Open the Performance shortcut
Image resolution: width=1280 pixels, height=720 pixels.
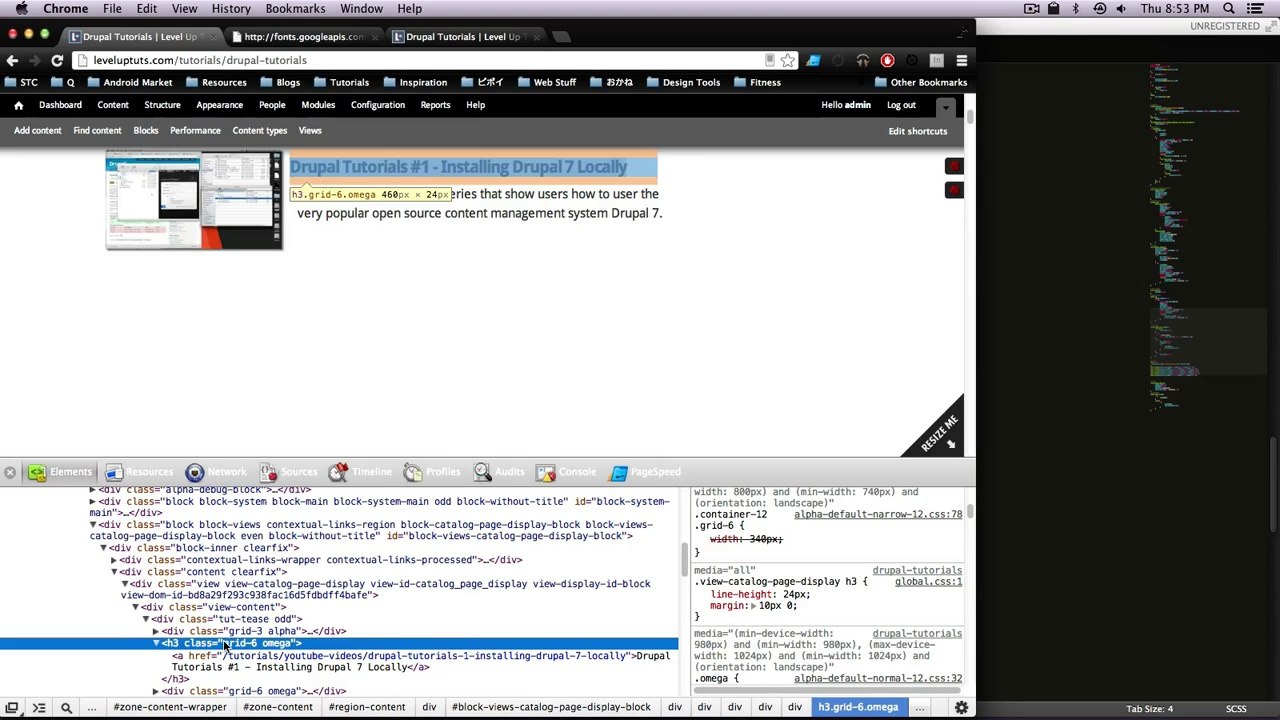point(195,130)
